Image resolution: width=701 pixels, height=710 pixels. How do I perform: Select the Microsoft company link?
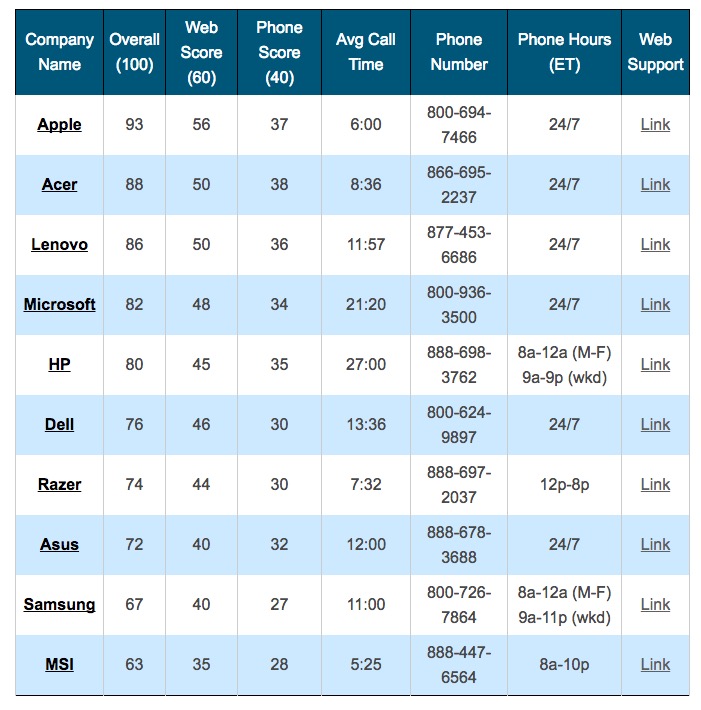[59, 305]
